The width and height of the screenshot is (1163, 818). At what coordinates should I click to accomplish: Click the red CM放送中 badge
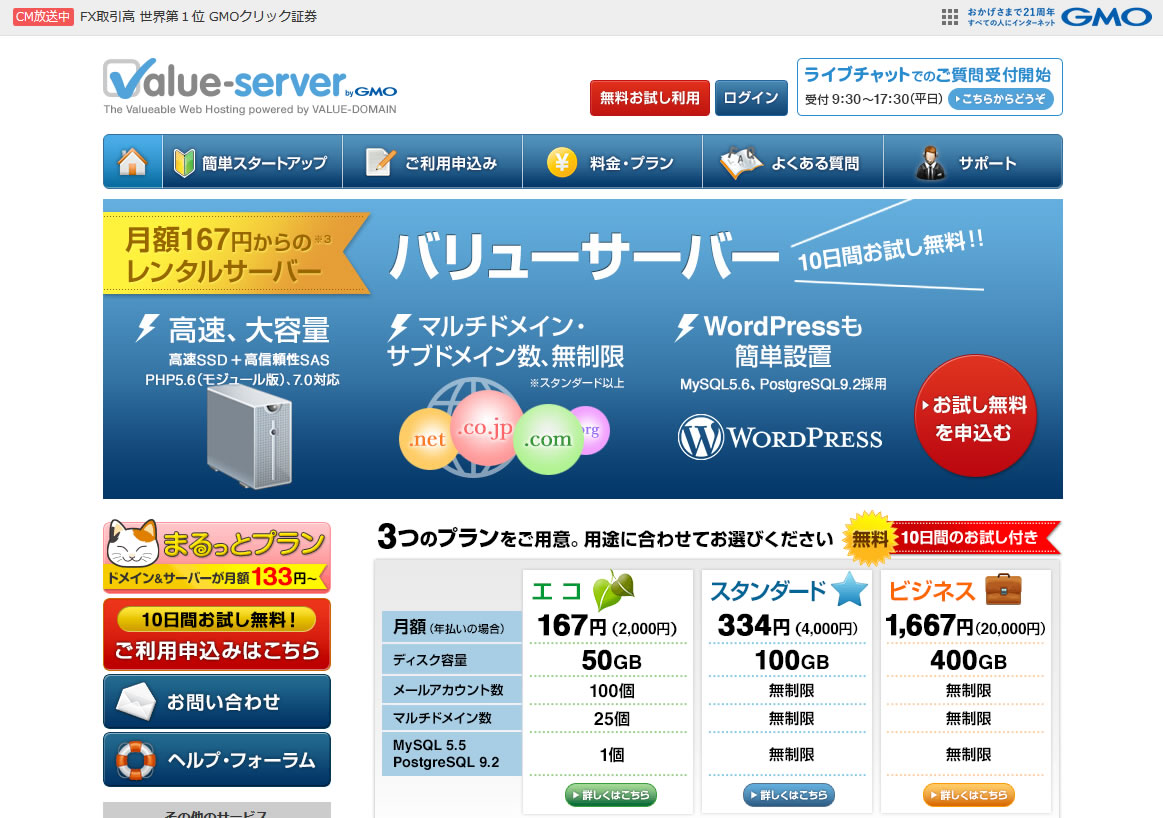(x=43, y=16)
